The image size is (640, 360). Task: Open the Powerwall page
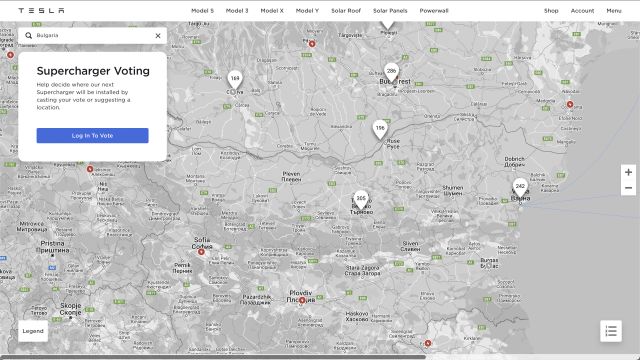tap(434, 11)
